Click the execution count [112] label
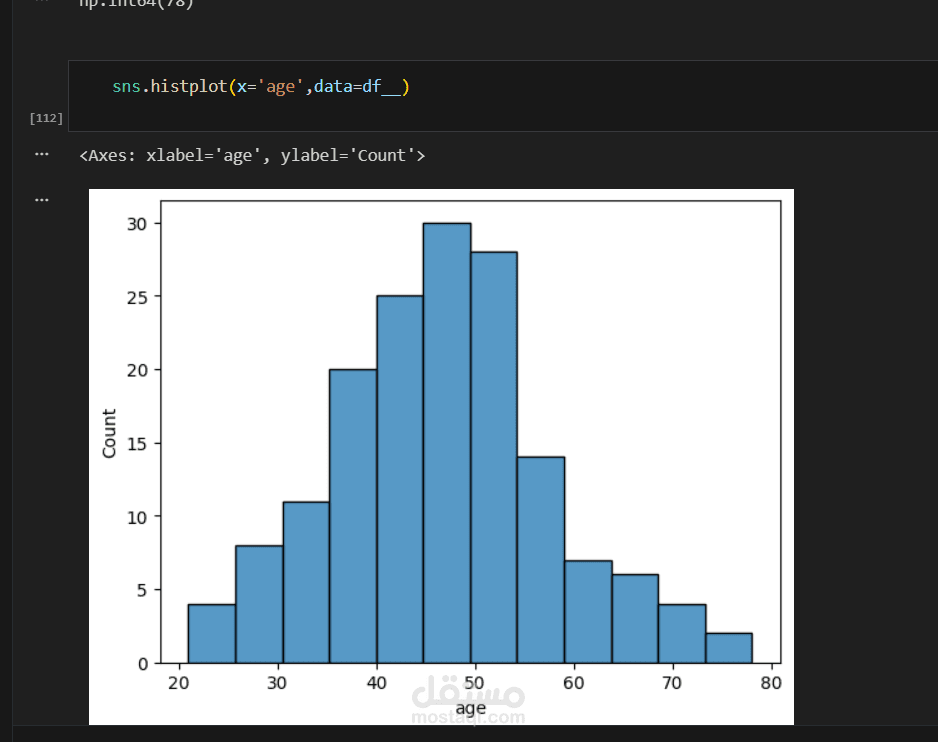938x742 pixels. point(46,118)
